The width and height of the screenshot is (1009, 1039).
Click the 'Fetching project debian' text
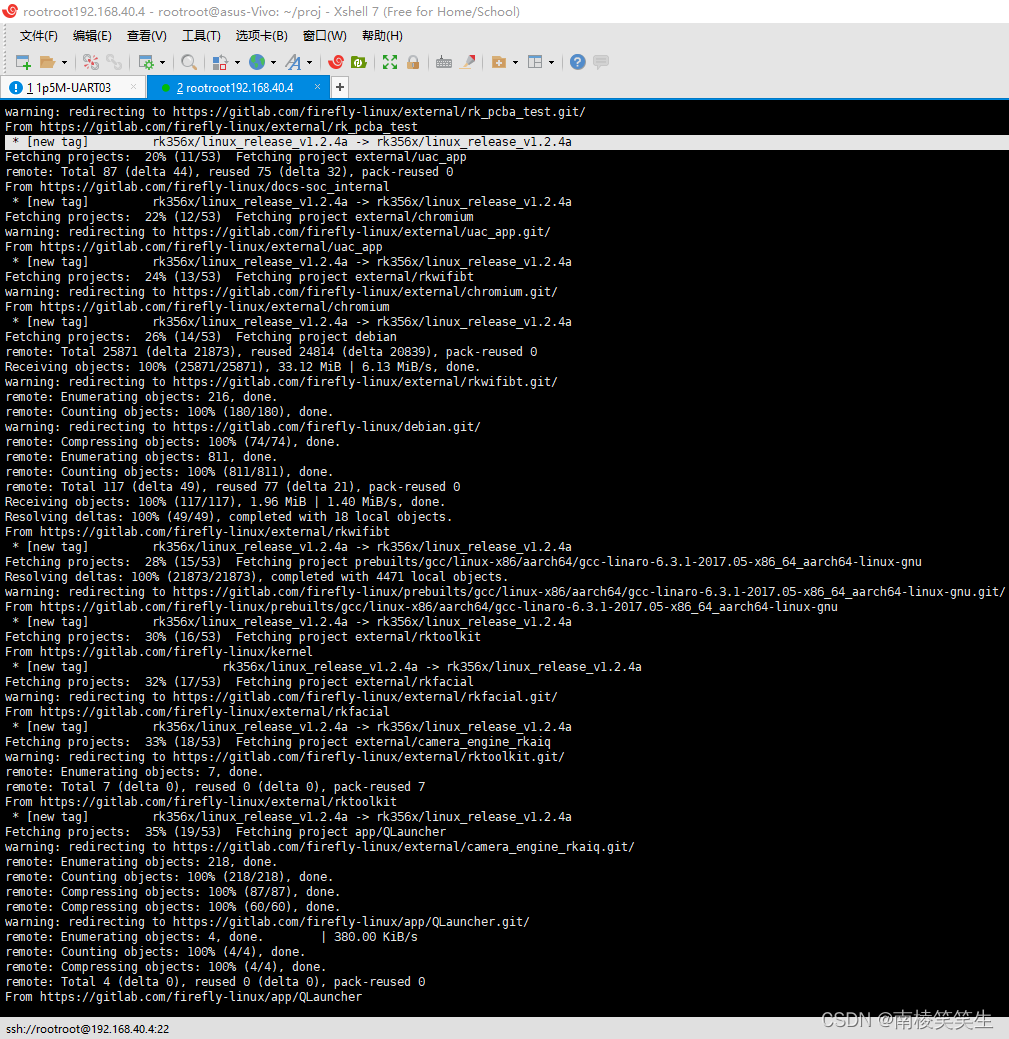pyautogui.click(x=316, y=337)
